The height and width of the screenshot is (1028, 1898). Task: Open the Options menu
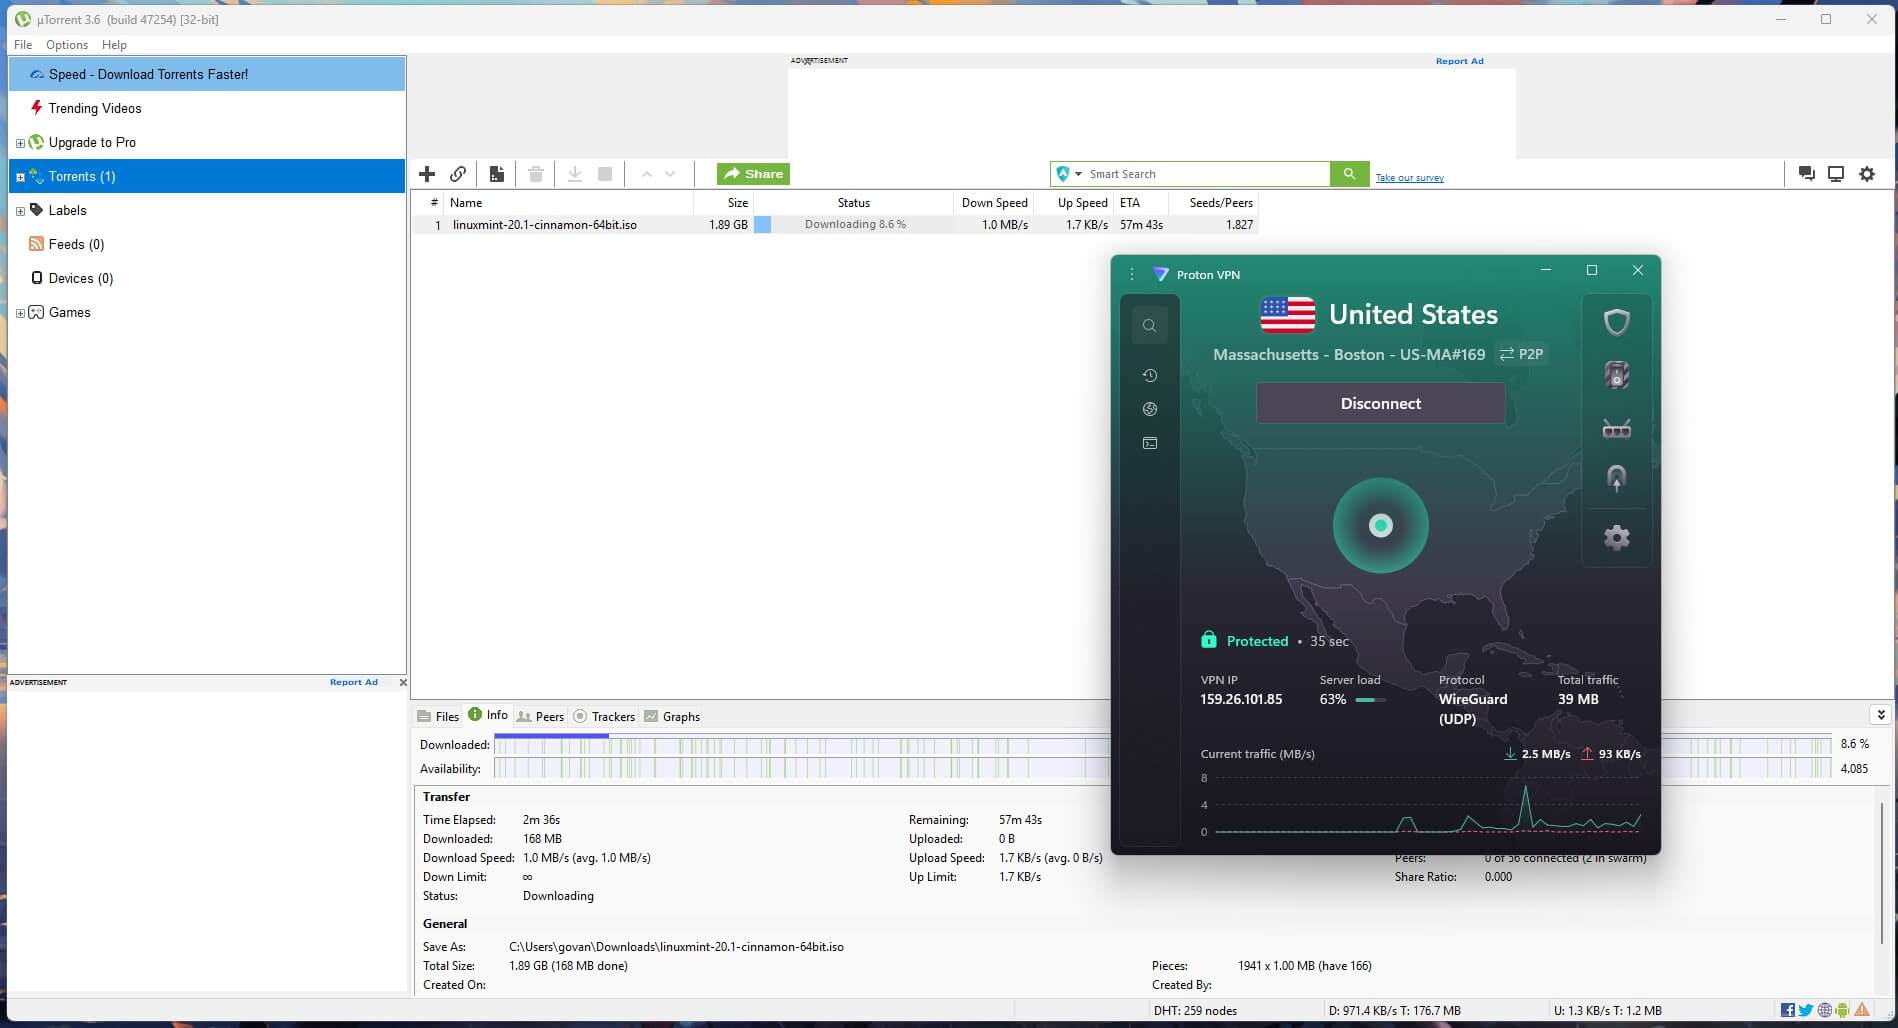tap(67, 45)
